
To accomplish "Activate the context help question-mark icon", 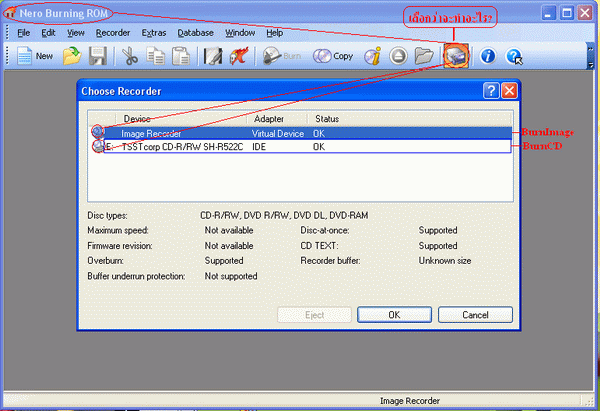I will 514,56.
